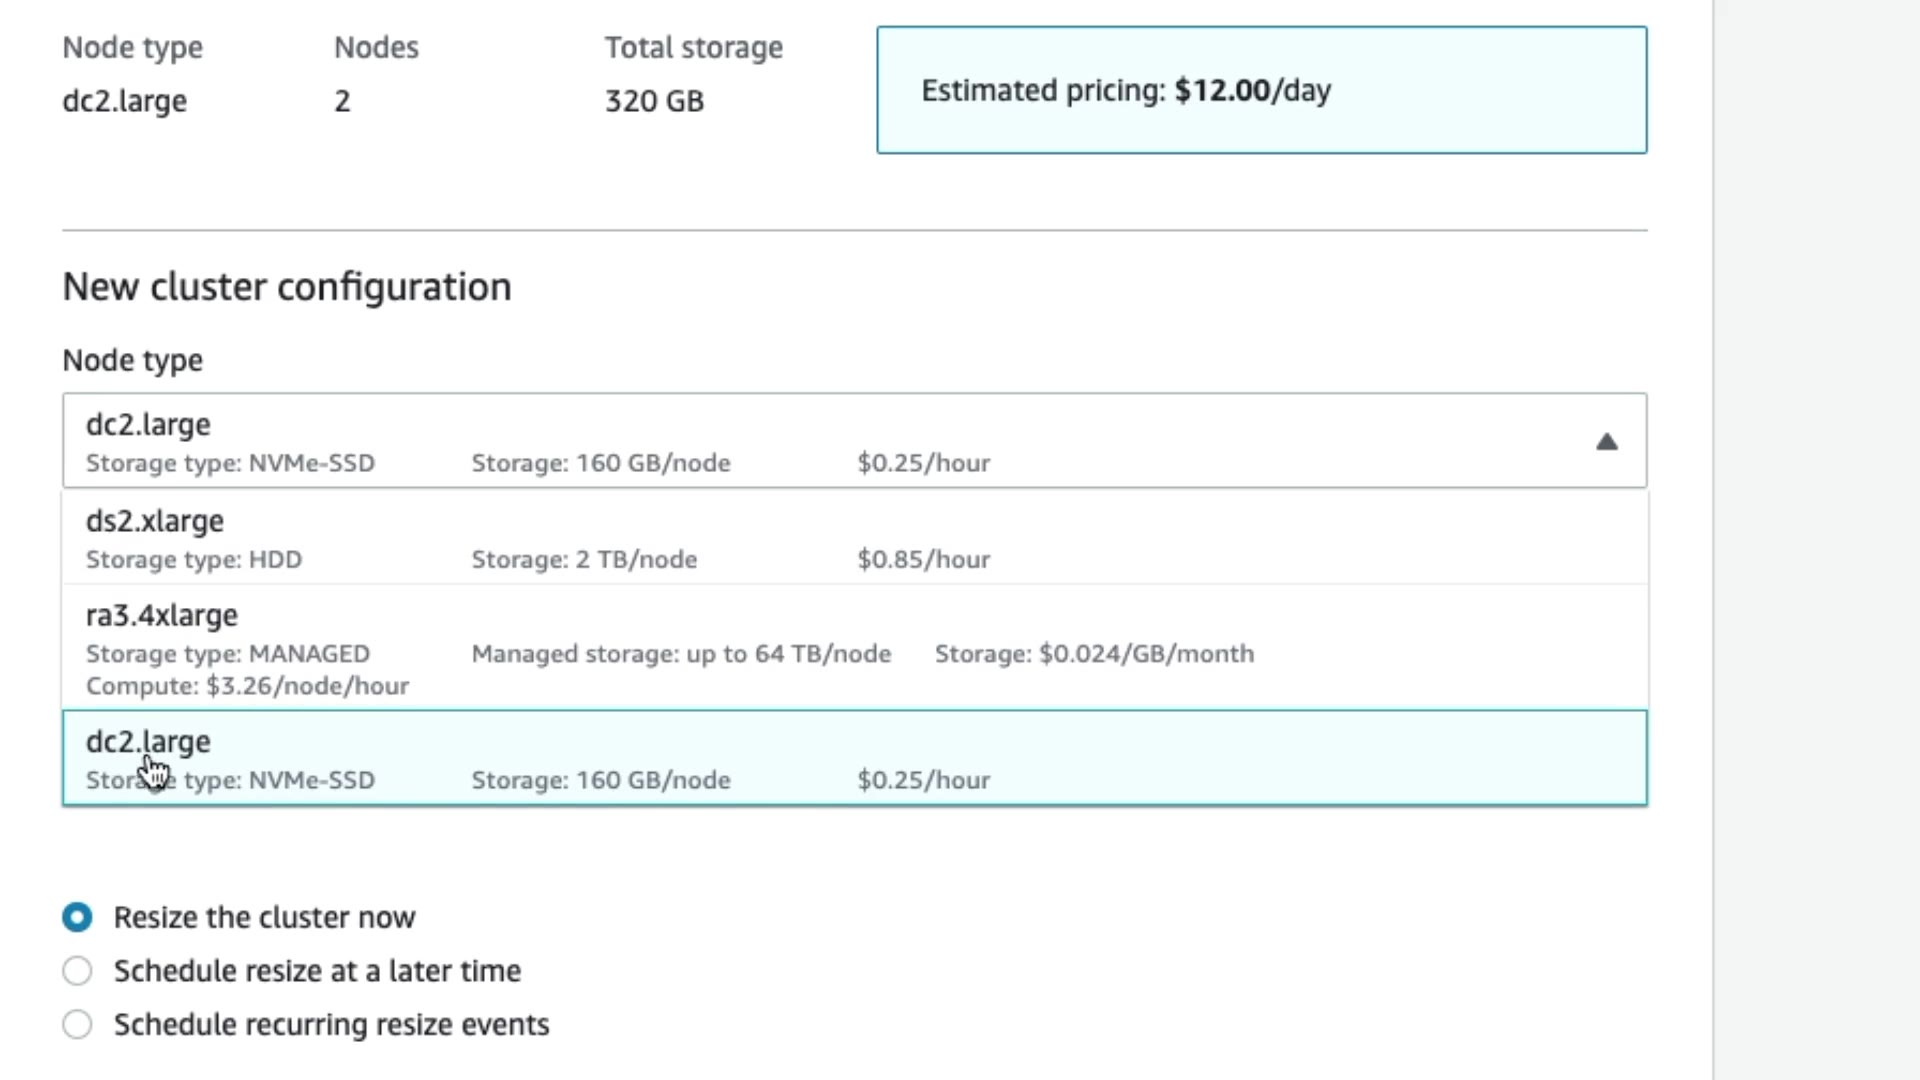Click the Estimated pricing $12.00/day box
The height and width of the screenshot is (1080, 1920).
tap(1261, 90)
